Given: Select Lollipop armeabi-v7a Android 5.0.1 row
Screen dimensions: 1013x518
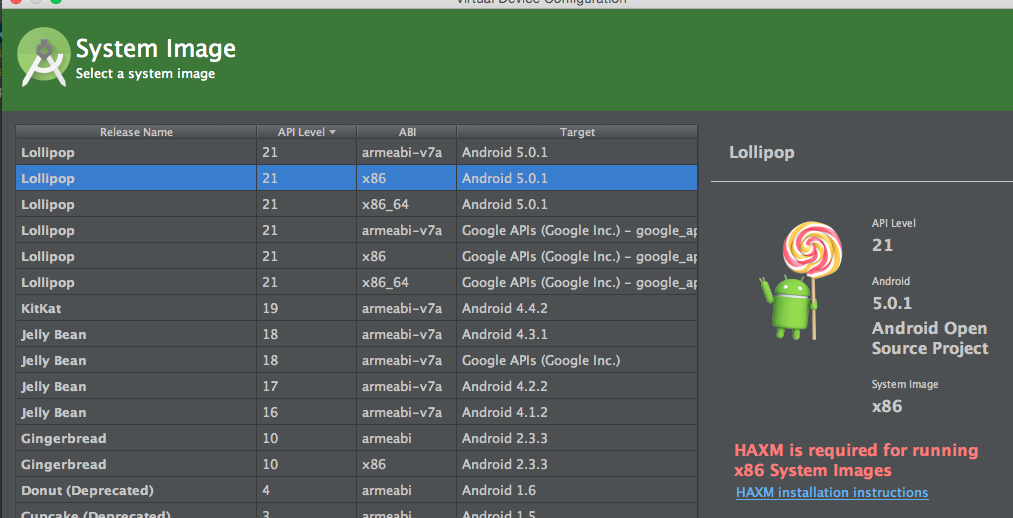Looking at the screenshot, I should (x=357, y=152).
